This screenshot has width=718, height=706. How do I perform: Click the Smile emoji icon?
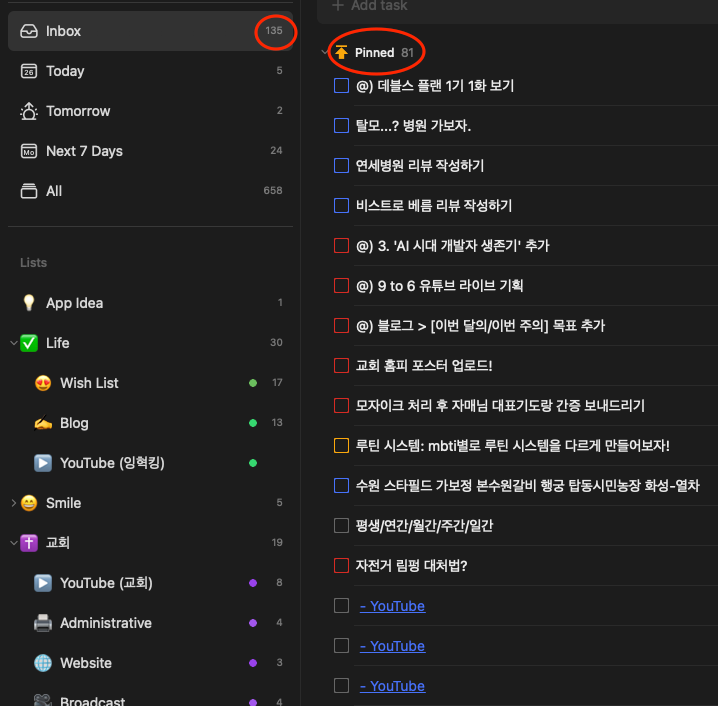click(x=29, y=503)
